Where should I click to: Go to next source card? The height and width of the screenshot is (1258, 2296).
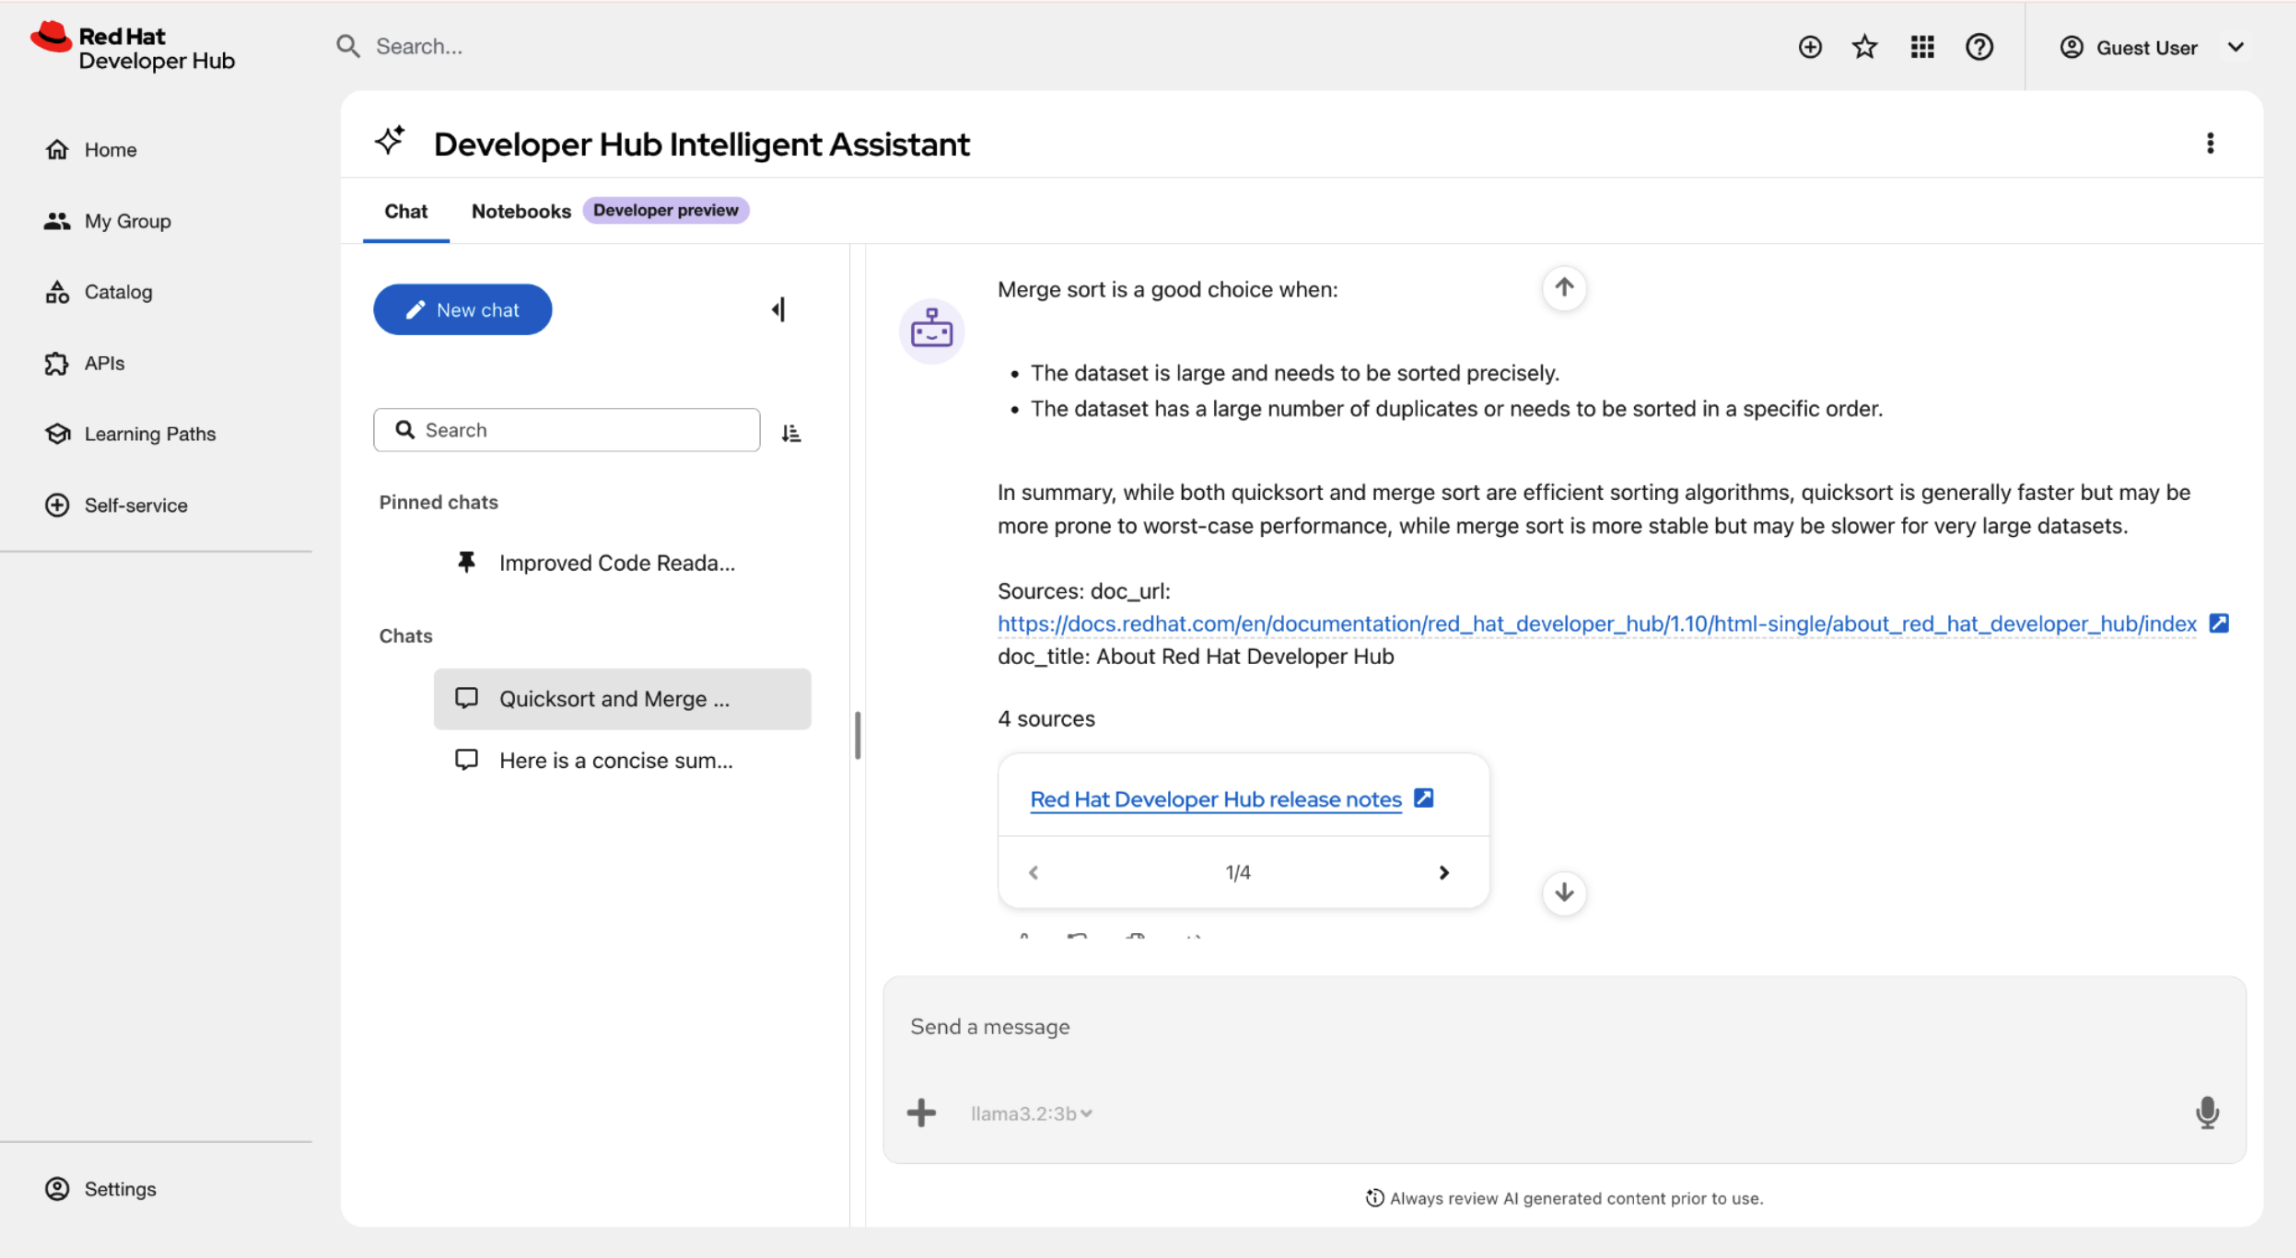[1443, 872]
